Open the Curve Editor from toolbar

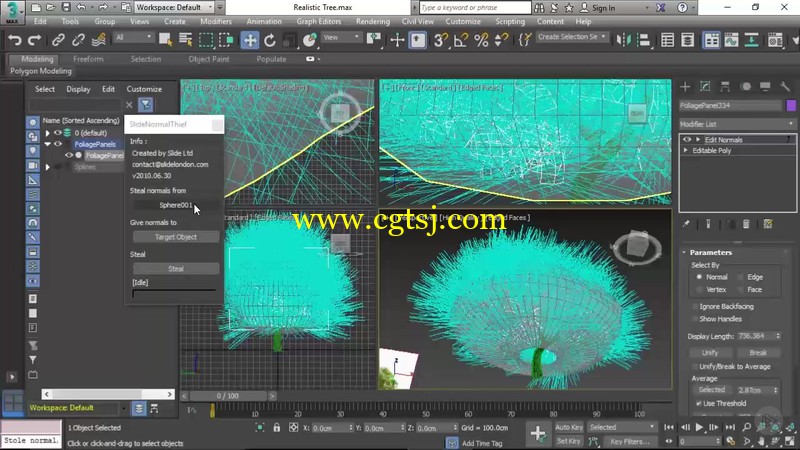click(731, 40)
